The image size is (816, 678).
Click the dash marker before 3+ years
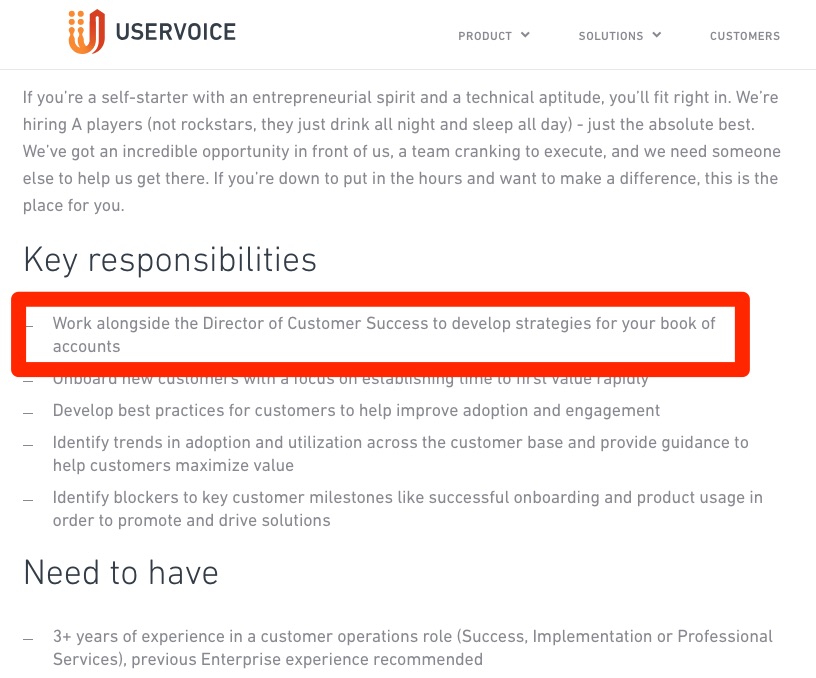[x=28, y=639]
